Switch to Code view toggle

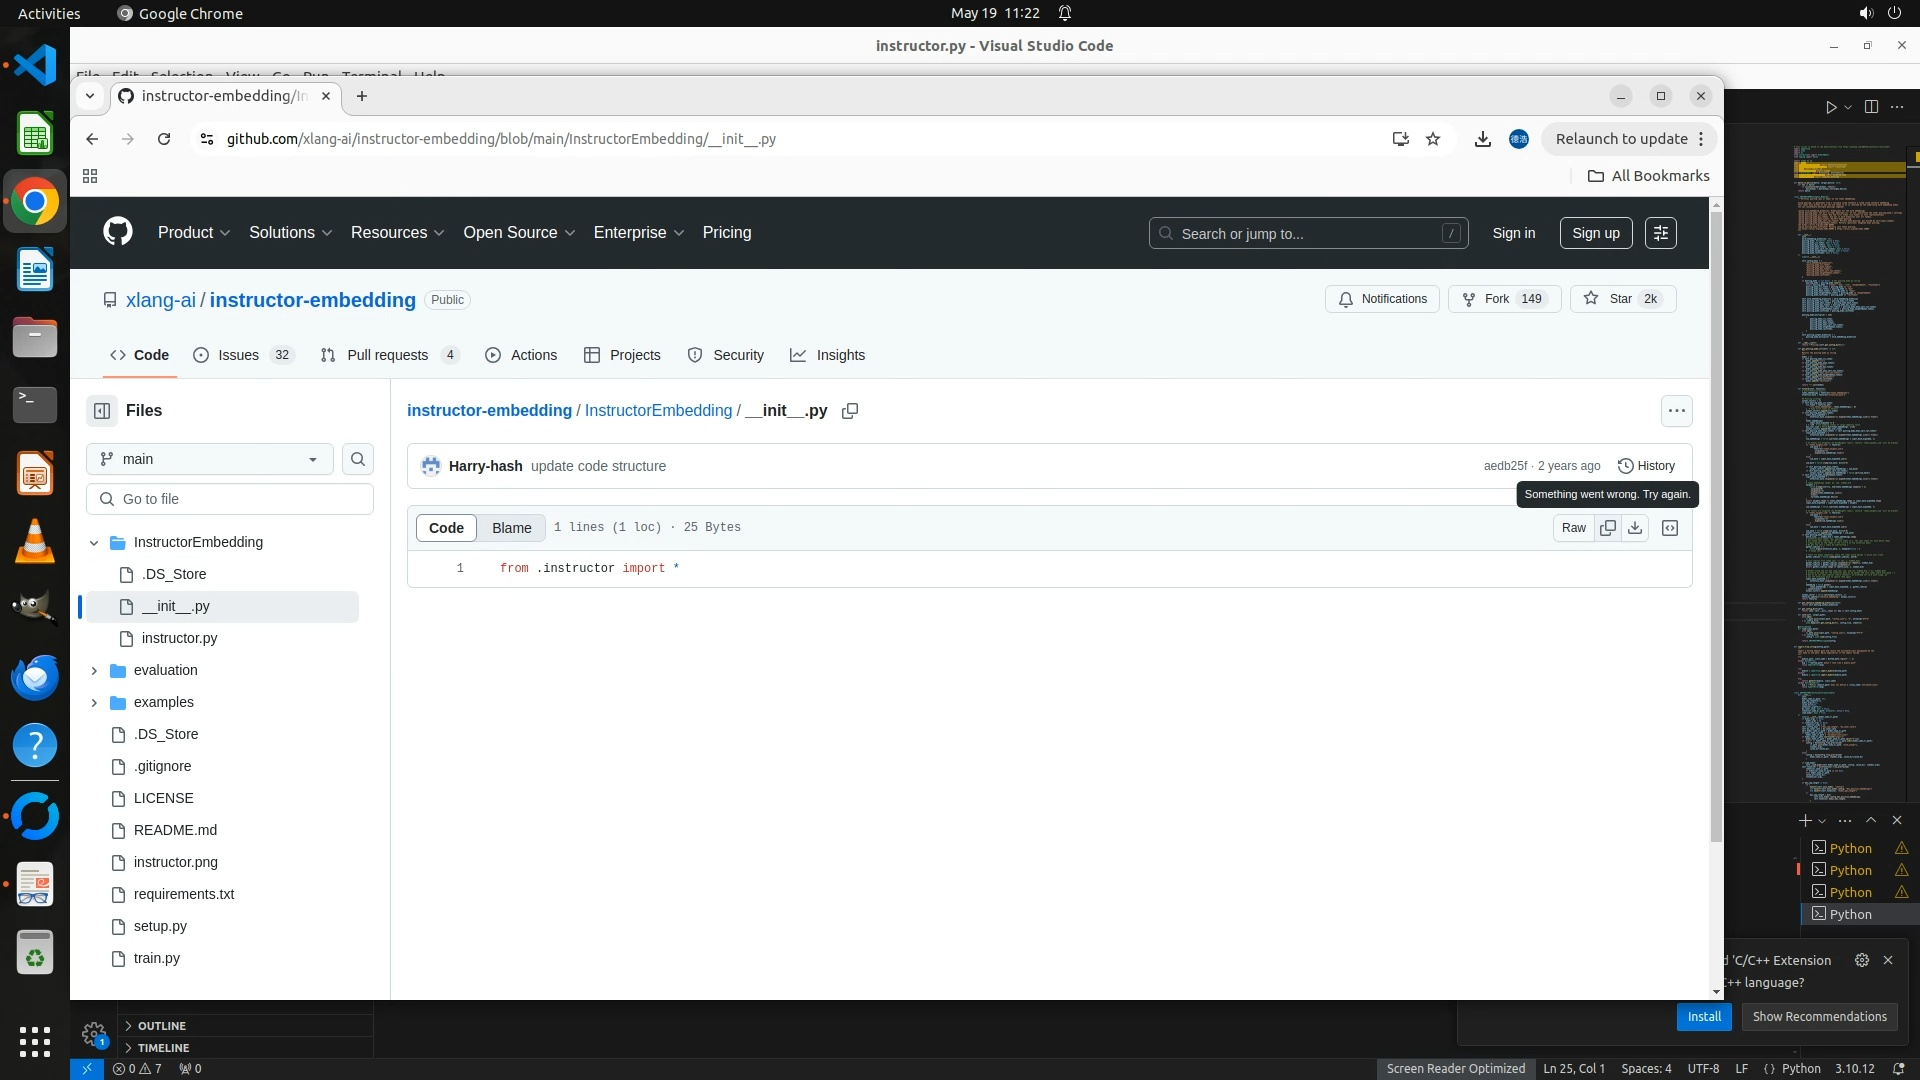tap(446, 528)
